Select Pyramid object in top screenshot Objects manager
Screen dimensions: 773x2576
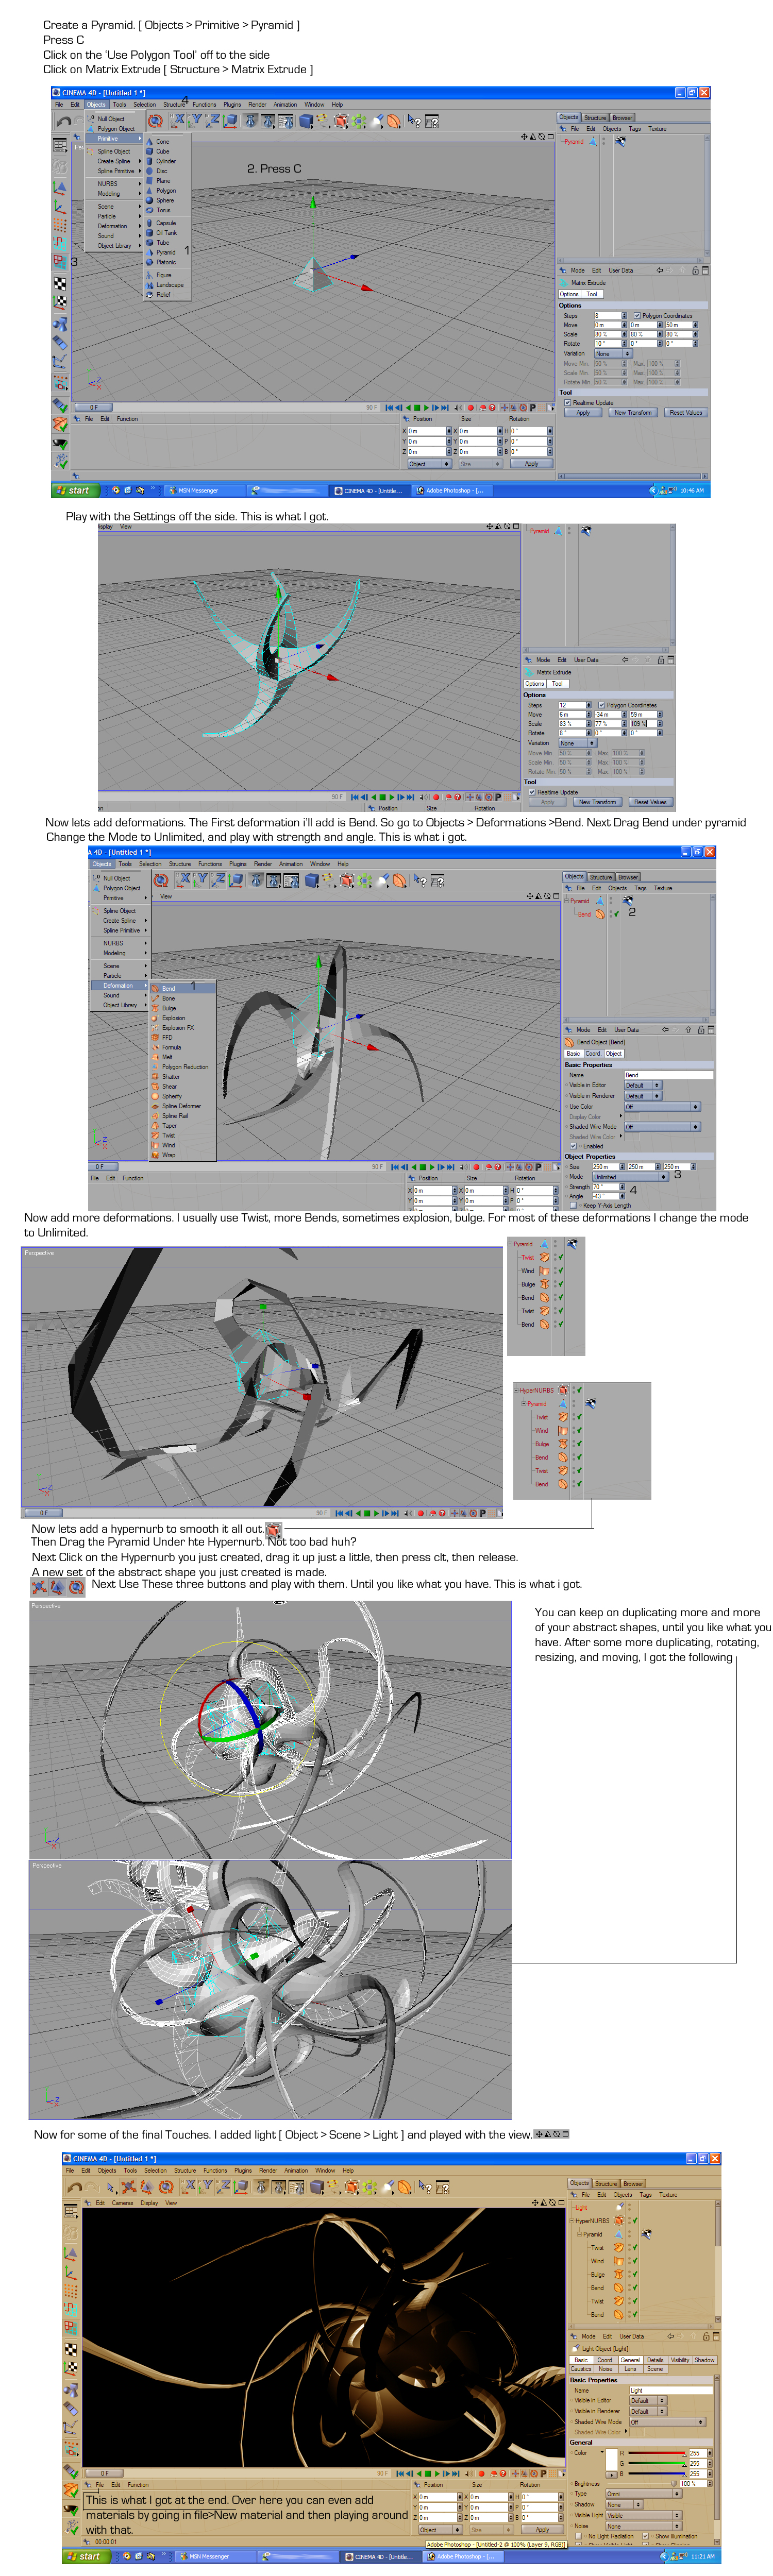point(574,142)
